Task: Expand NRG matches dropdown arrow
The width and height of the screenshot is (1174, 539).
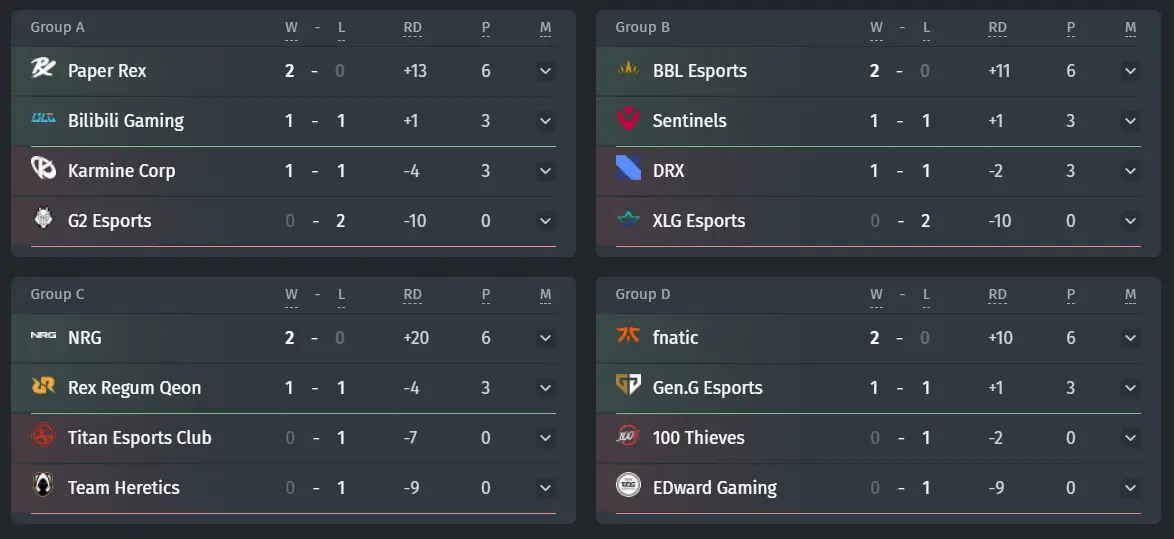Action: (x=545, y=338)
